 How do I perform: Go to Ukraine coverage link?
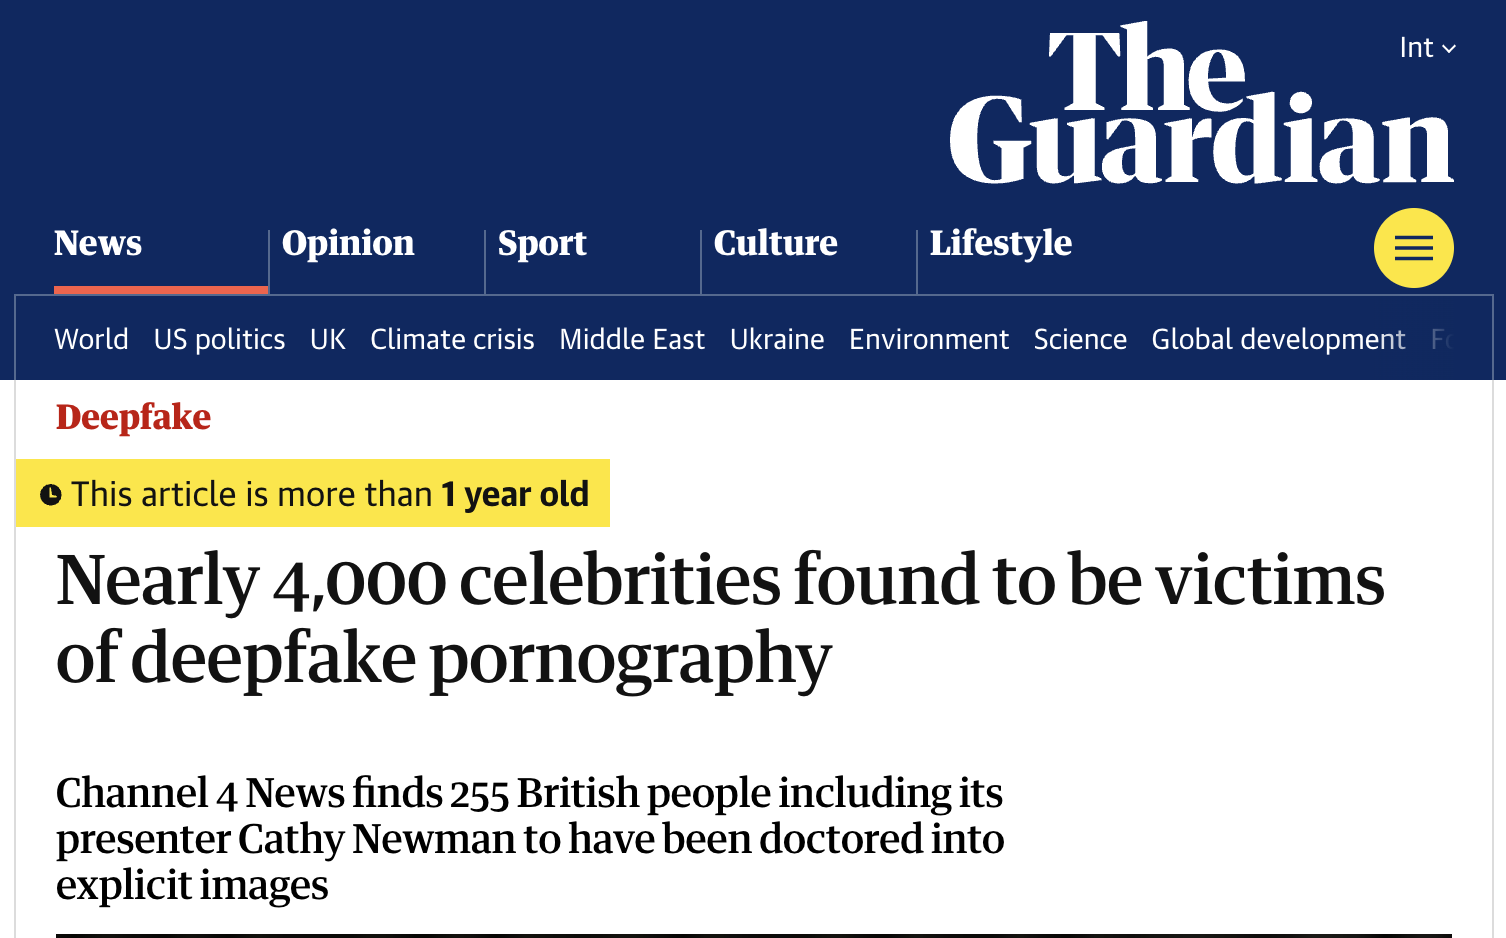pyautogui.click(x=777, y=340)
